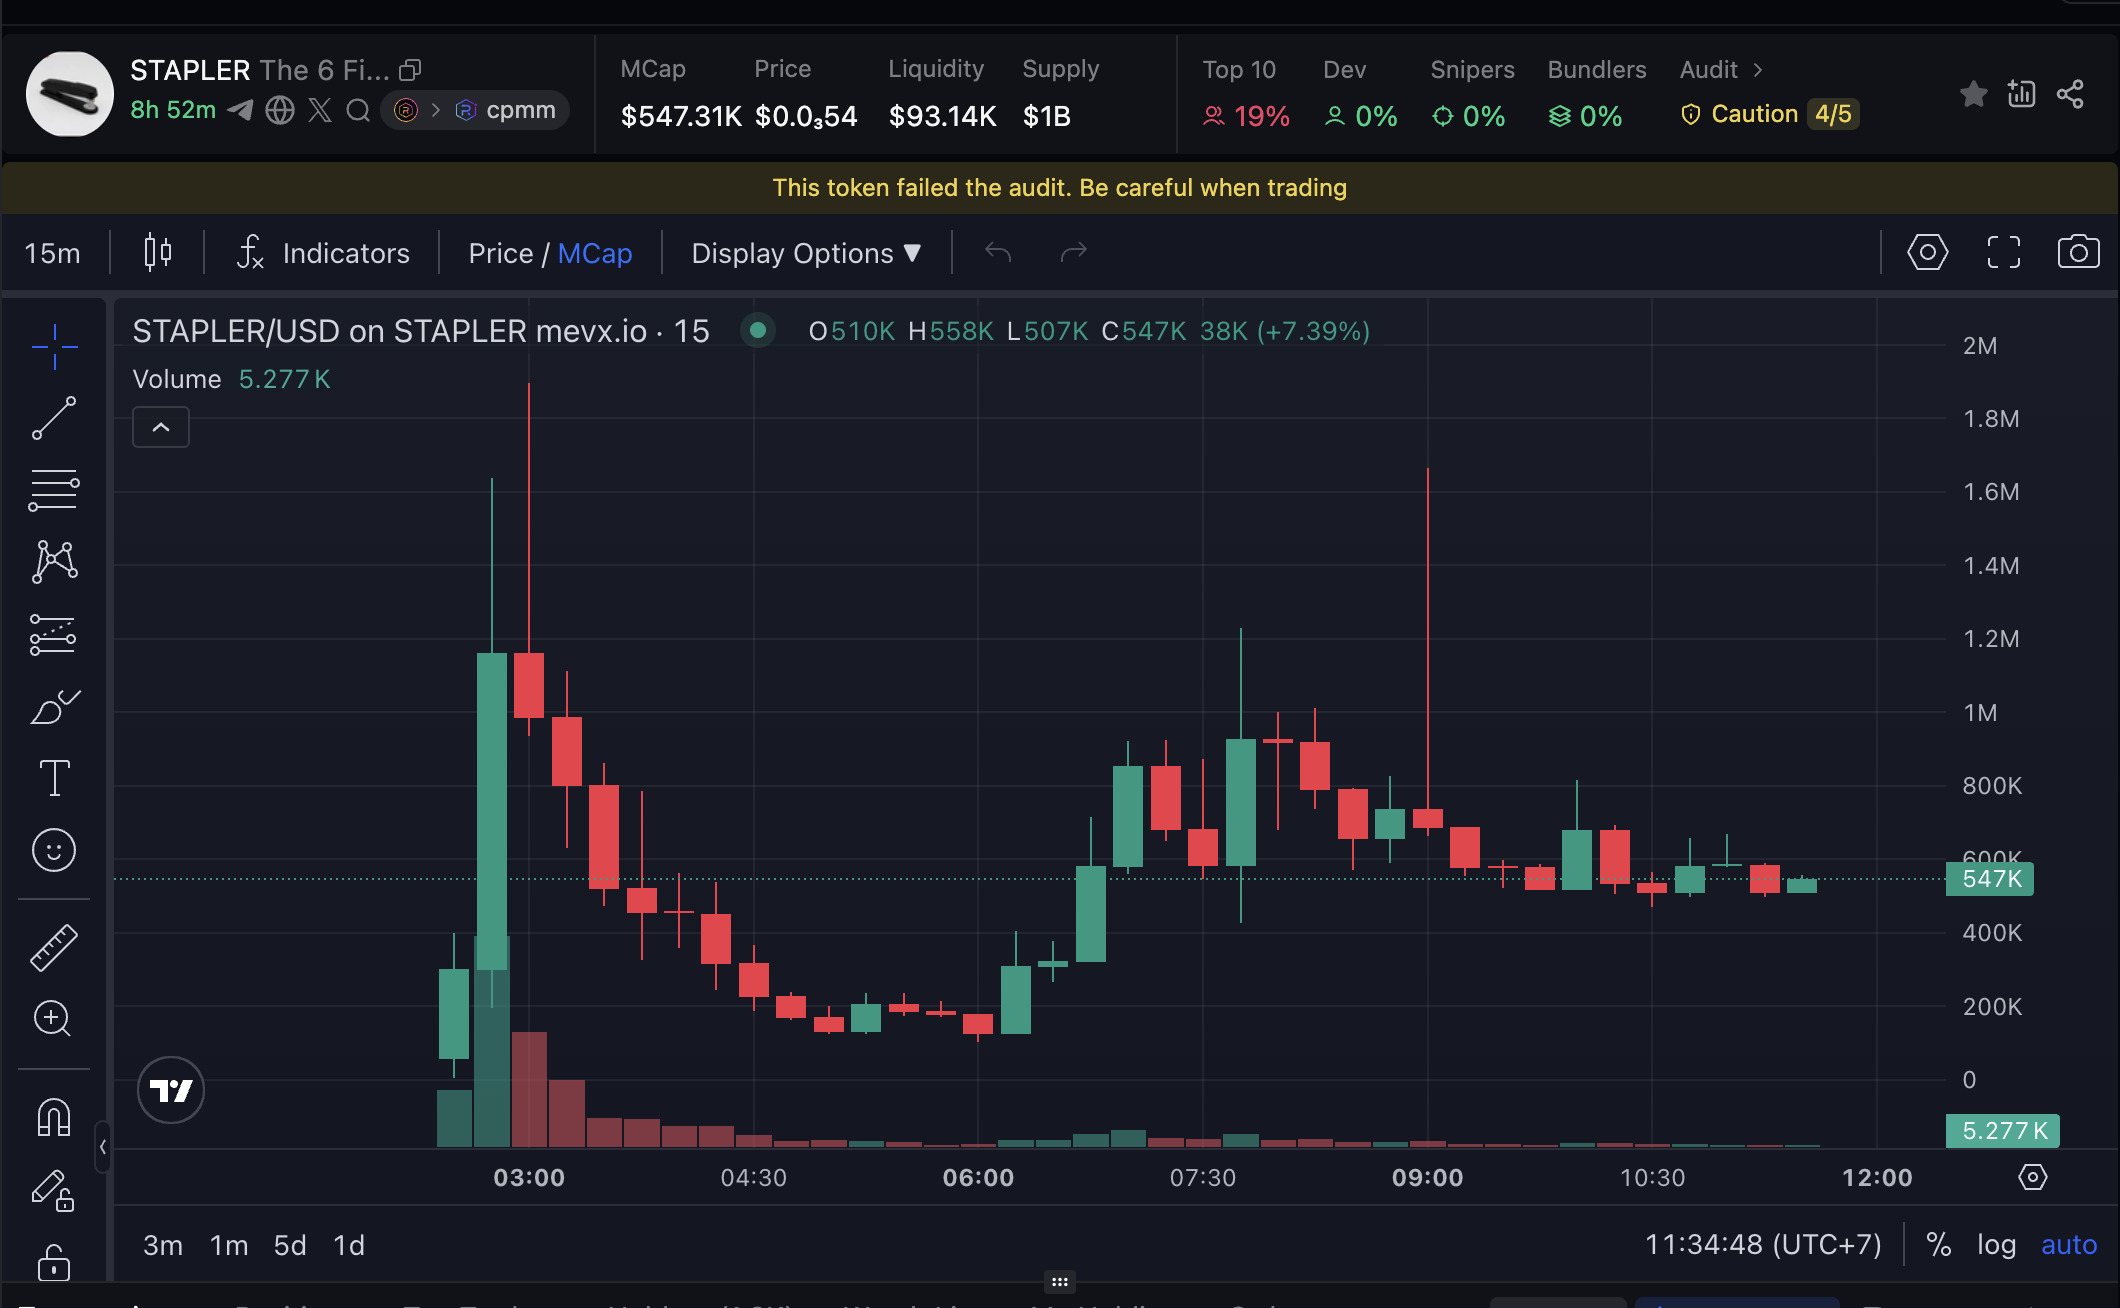Select the ruler measure tool

point(54,948)
